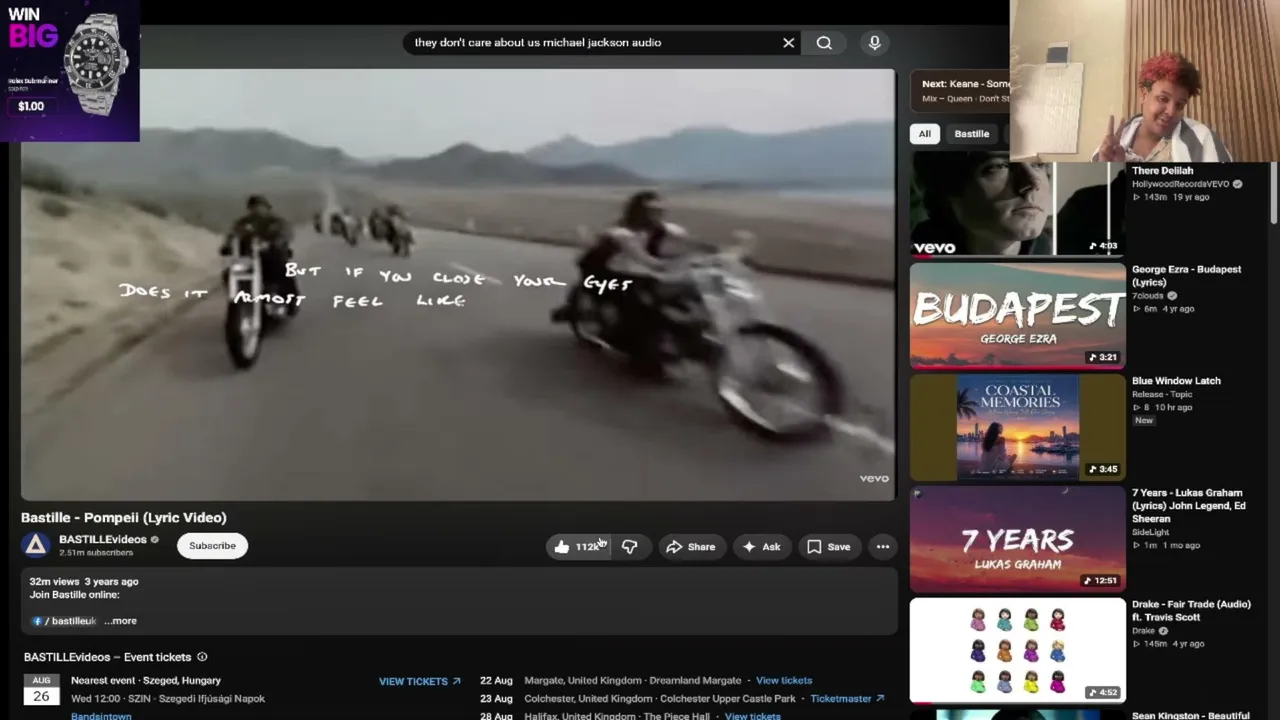
Task: Click 'There Delilah' video title text
Action: (1162, 171)
